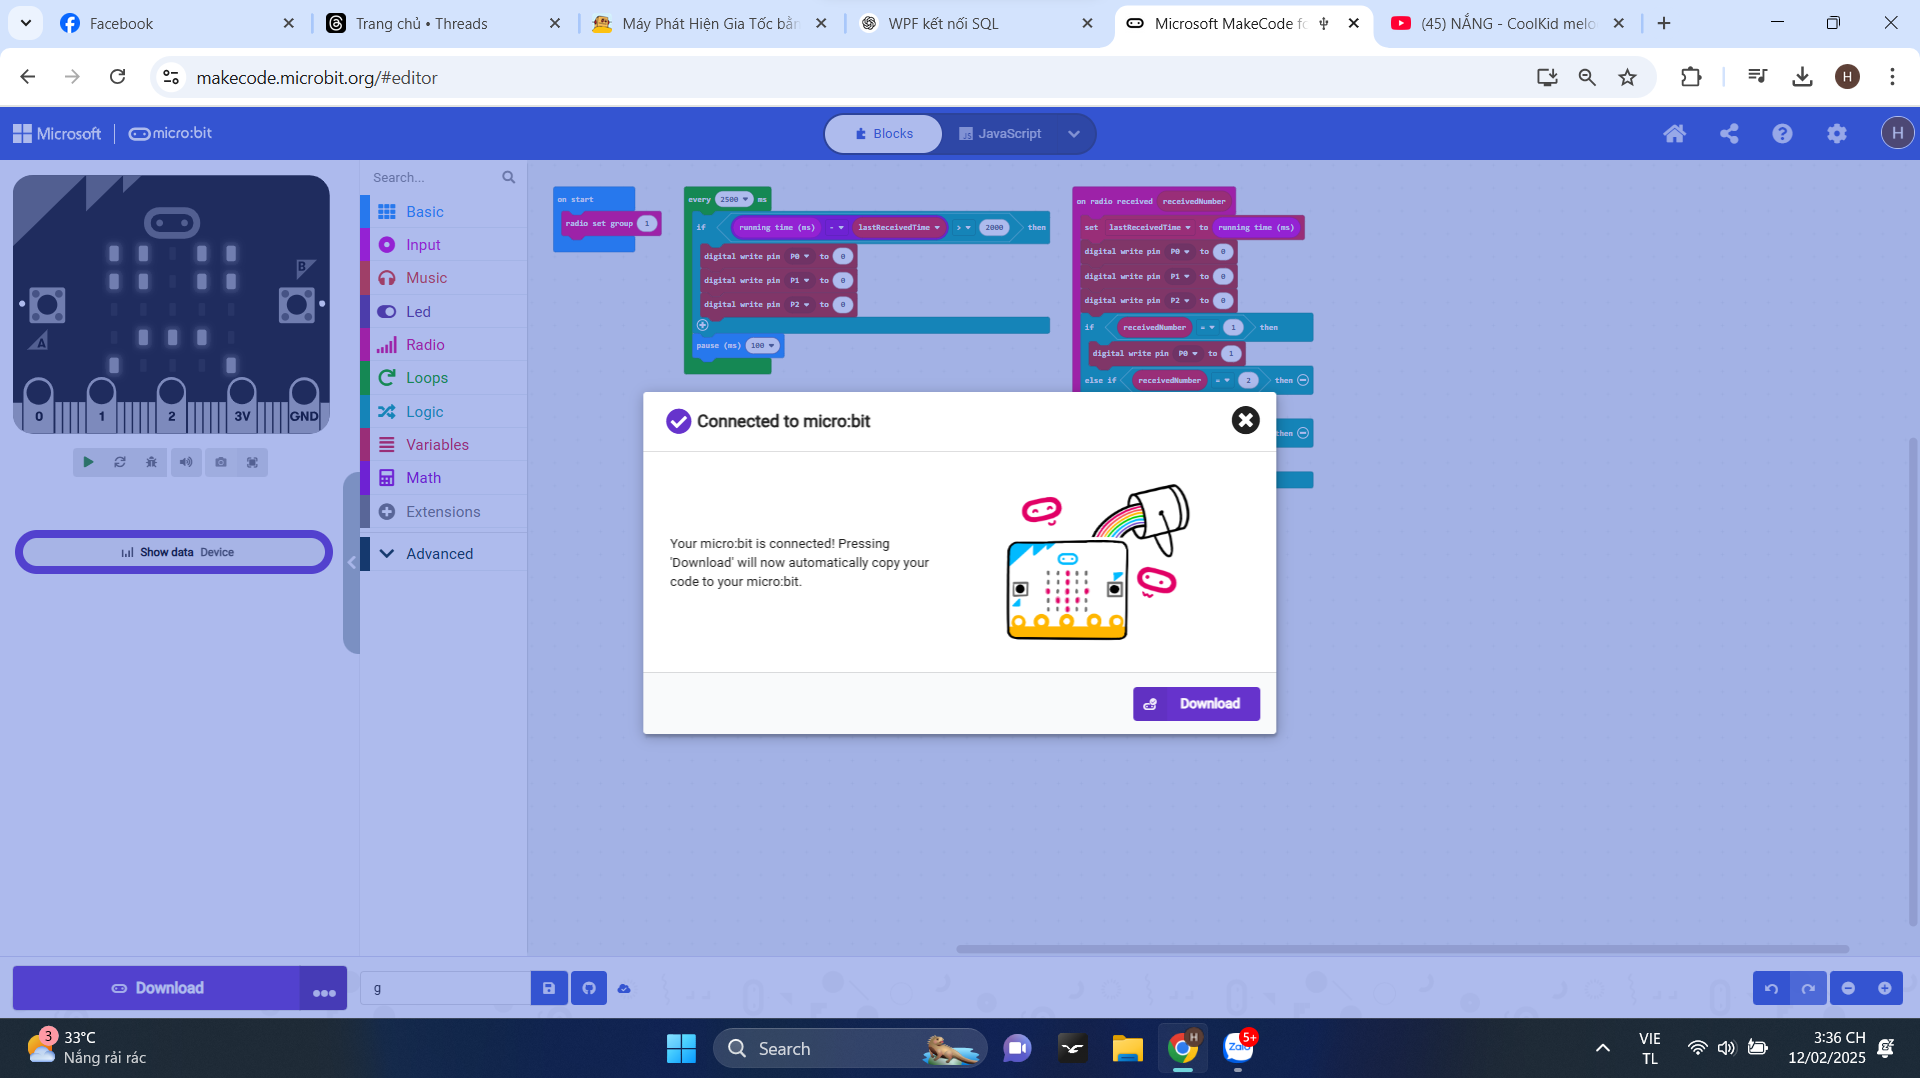Switch to the WPF kết nối SQL tab
The image size is (1920, 1078).
click(976, 23)
